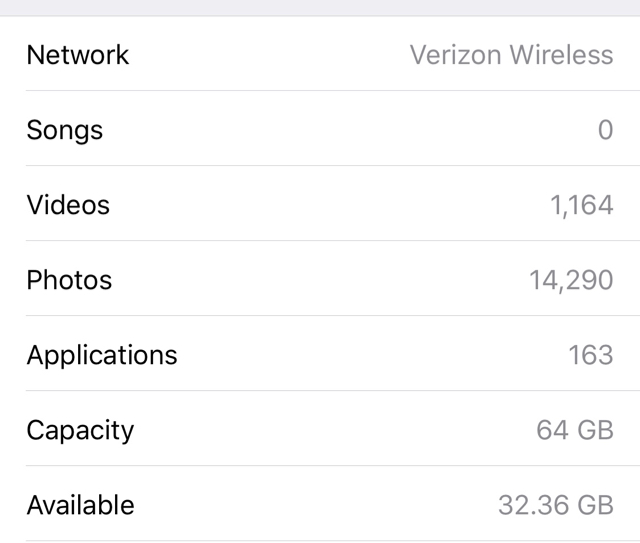Tap the Network row label
The height and width of the screenshot is (543, 640).
point(78,54)
